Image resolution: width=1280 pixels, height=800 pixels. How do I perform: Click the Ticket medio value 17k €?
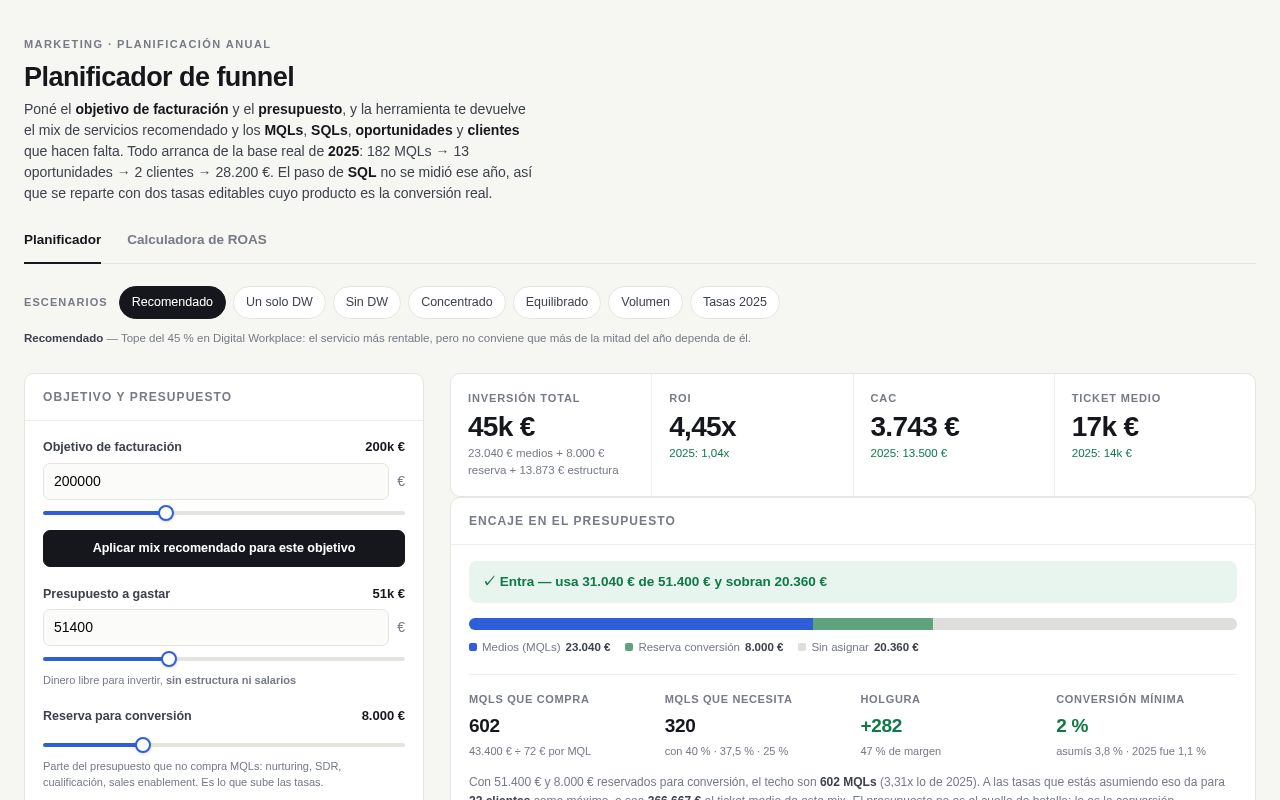pyautogui.click(x=1105, y=427)
